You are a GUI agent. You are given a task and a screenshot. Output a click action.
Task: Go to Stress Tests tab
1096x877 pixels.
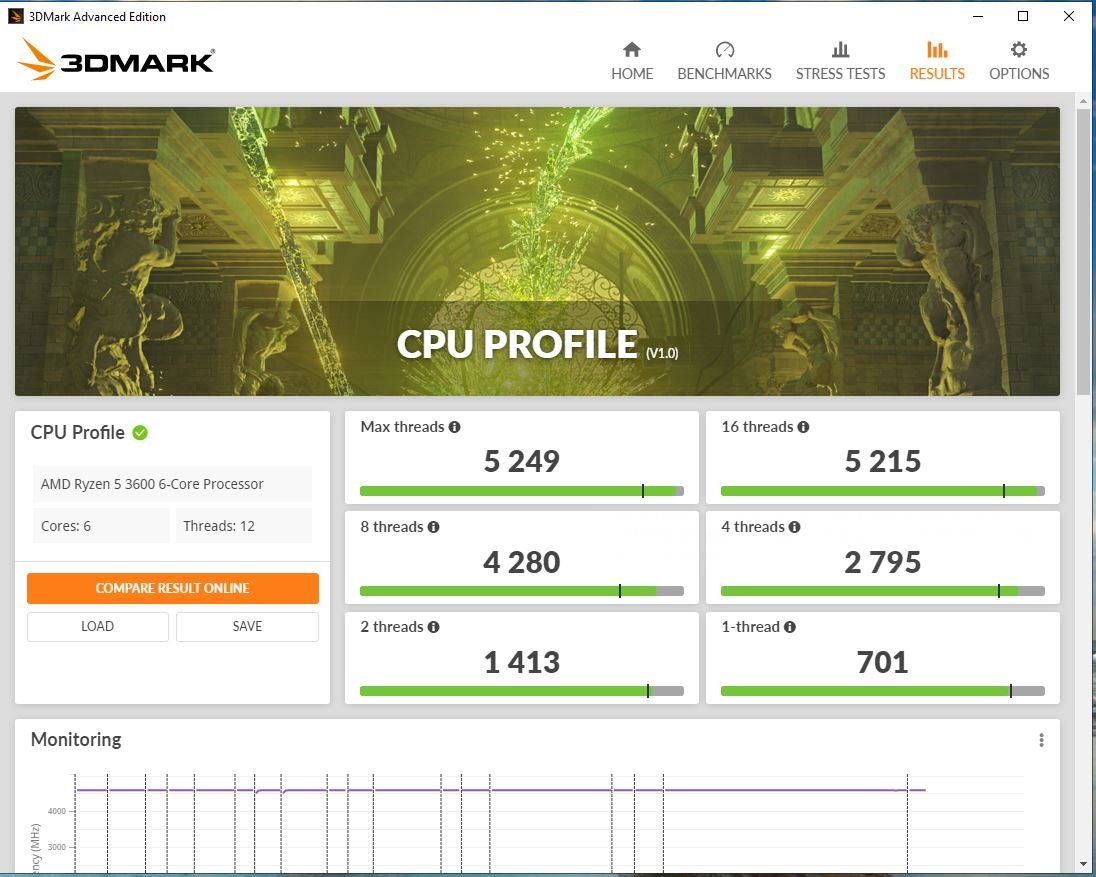click(840, 61)
